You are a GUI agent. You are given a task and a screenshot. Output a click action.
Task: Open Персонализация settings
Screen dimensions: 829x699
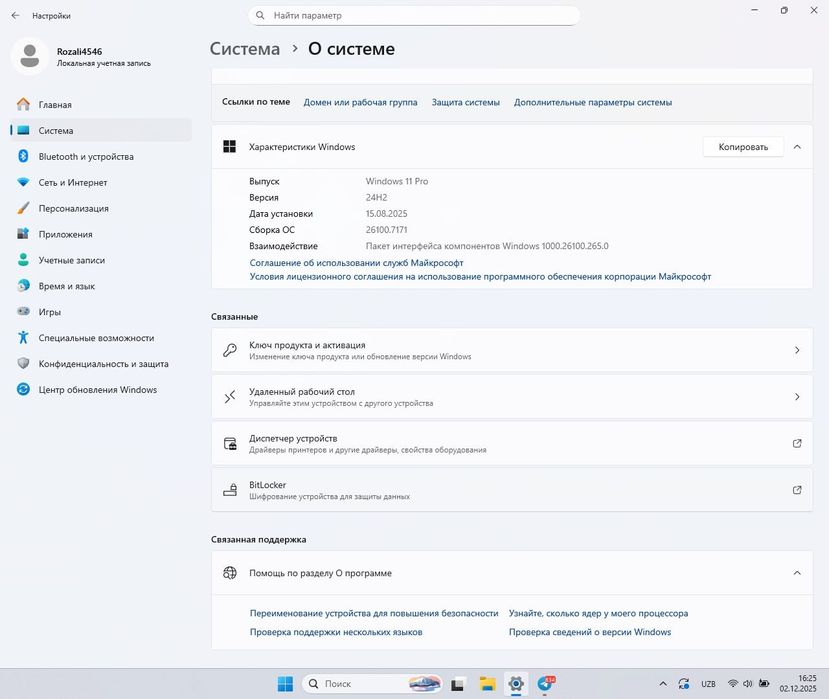click(100, 208)
